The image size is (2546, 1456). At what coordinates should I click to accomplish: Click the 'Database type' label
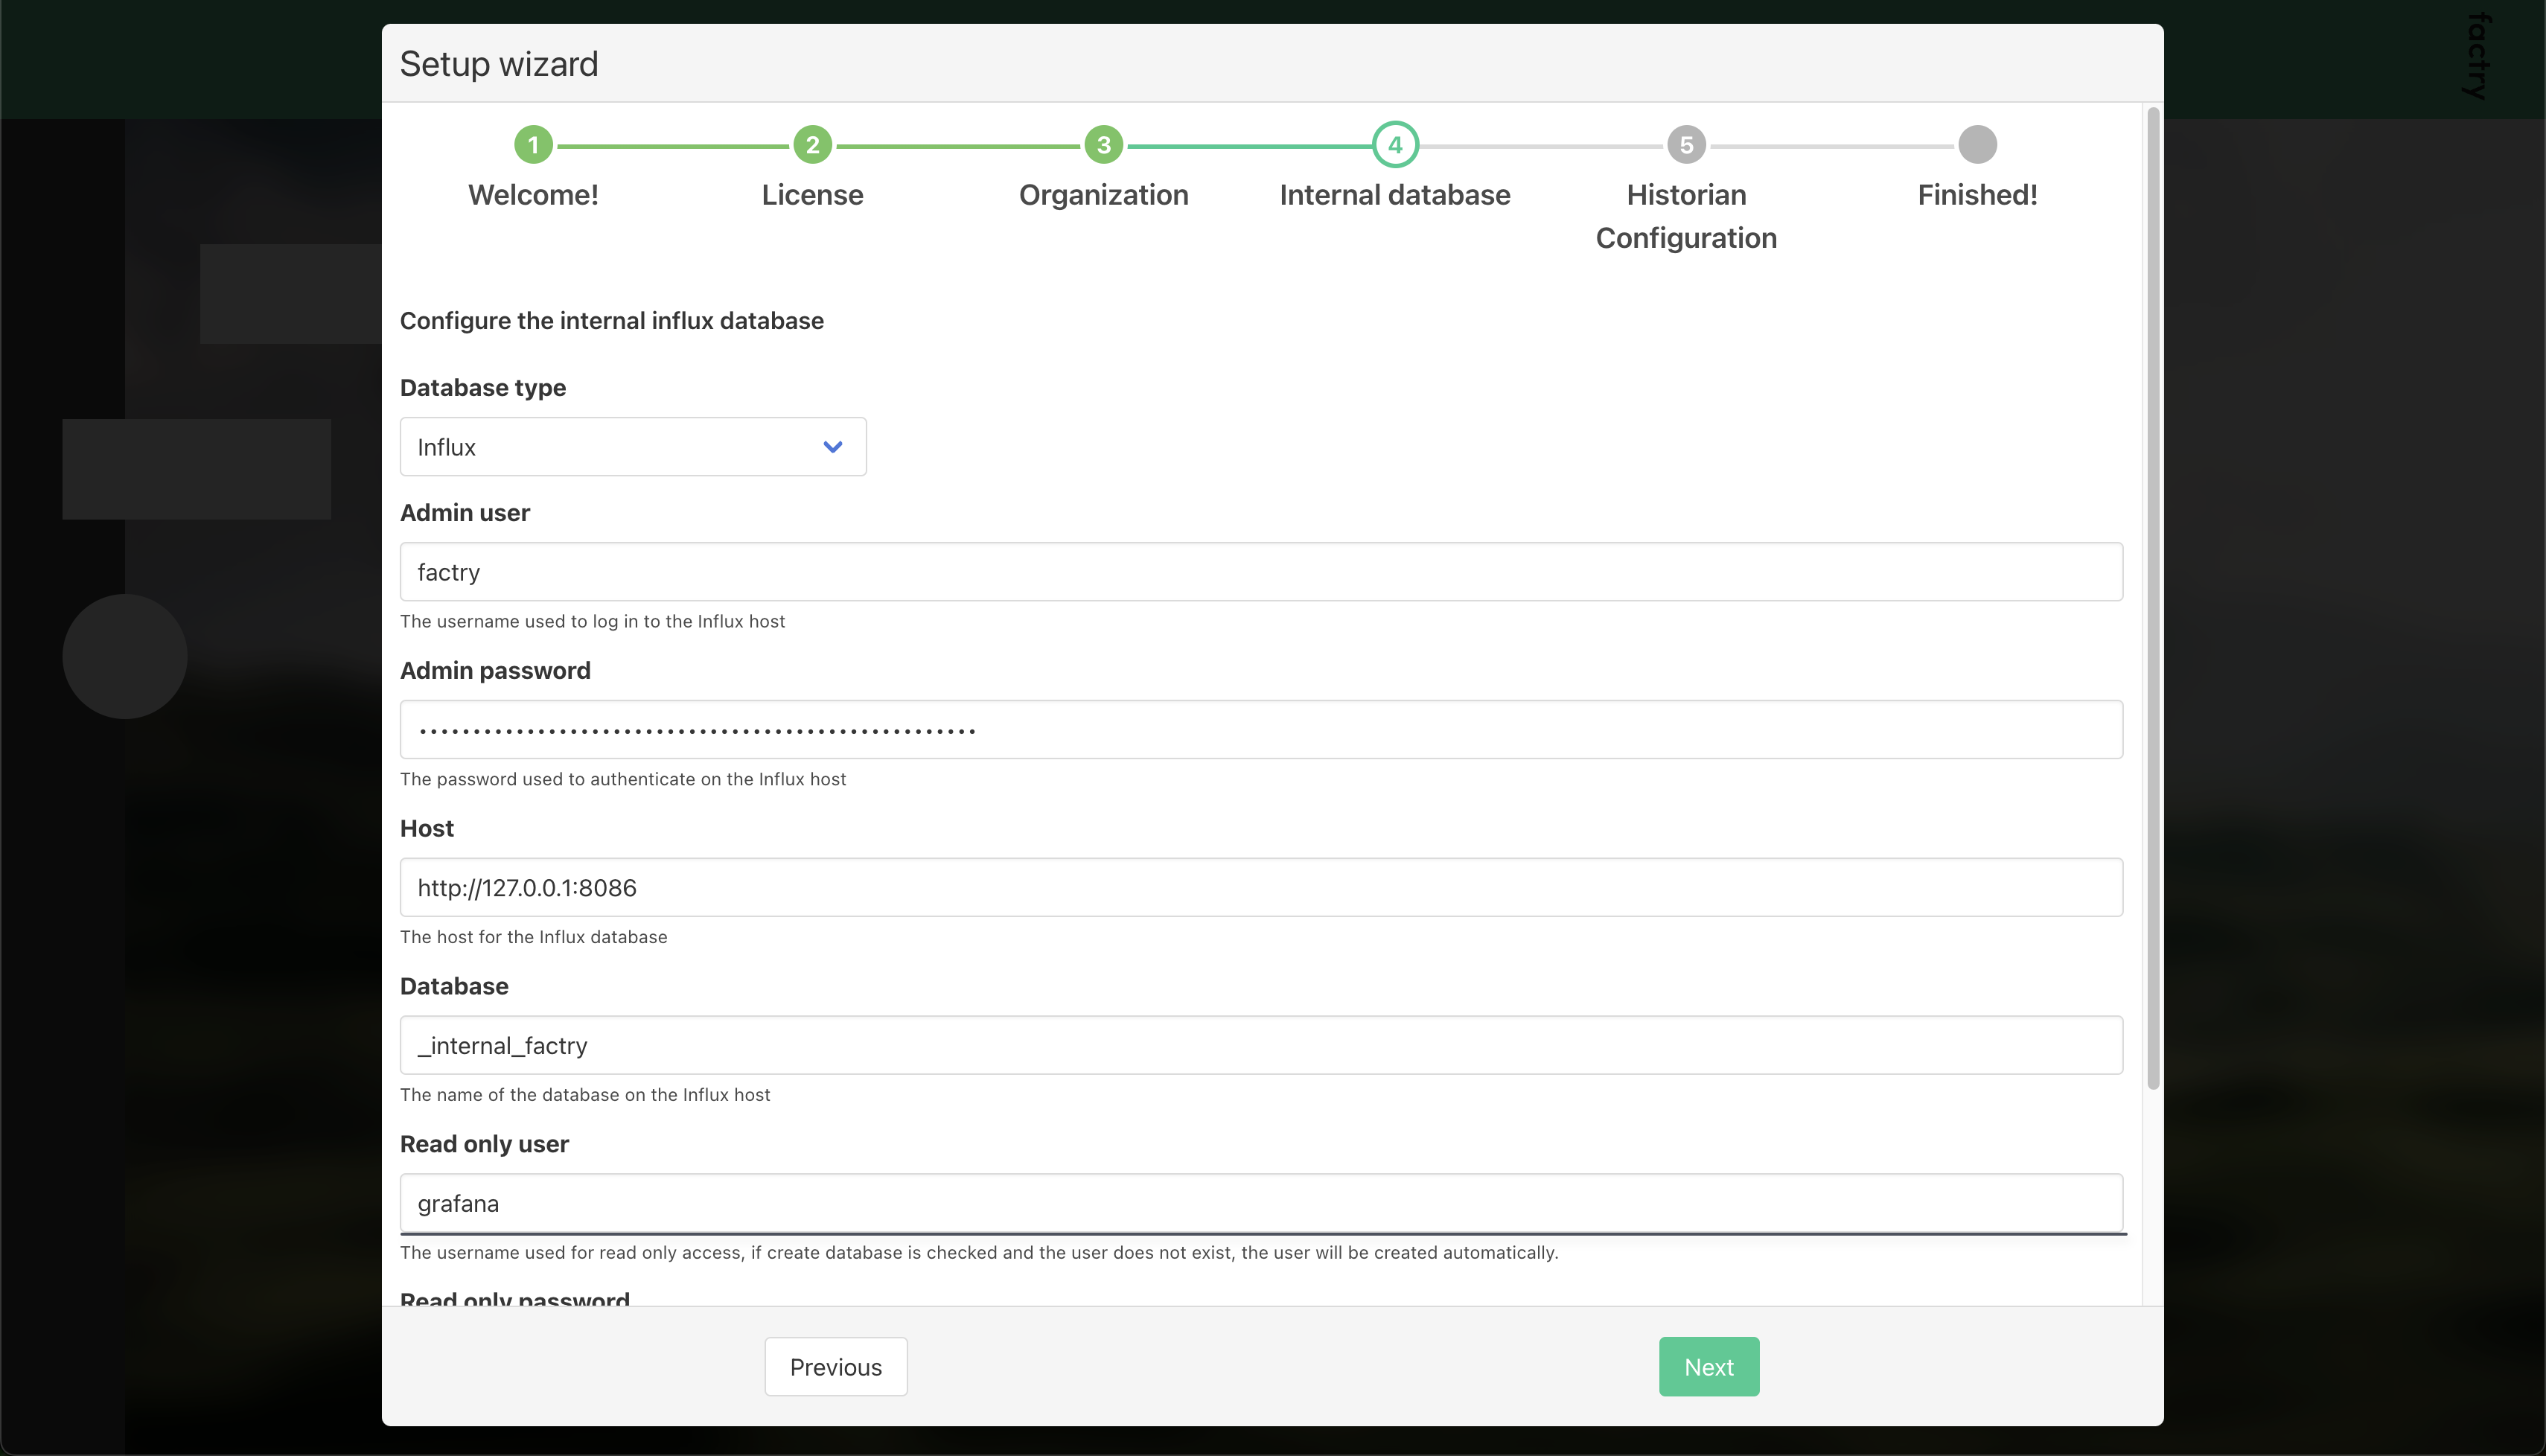click(483, 388)
